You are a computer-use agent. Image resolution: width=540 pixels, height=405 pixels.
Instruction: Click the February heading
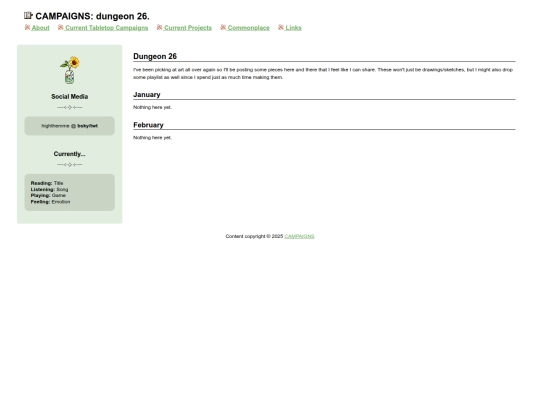tap(148, 125)
